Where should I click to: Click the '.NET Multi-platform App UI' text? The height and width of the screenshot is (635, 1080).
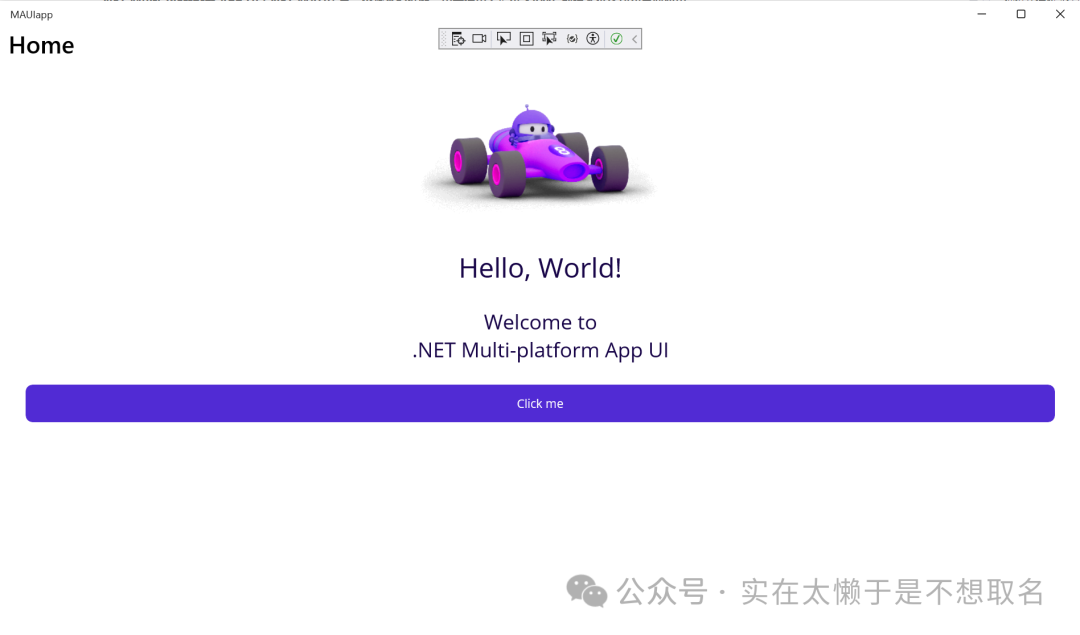pyautogui.click(x=540, y=350)
